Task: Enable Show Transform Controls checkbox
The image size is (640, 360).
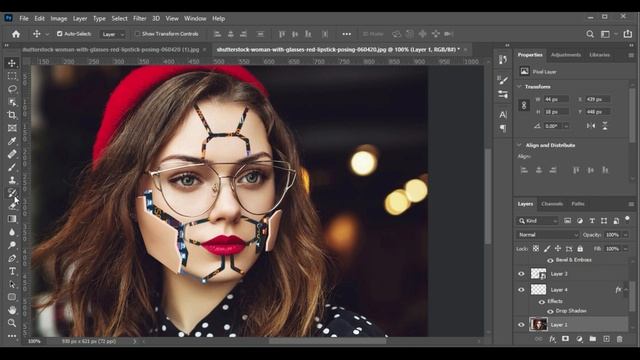Action: click(x=138, y=34)
